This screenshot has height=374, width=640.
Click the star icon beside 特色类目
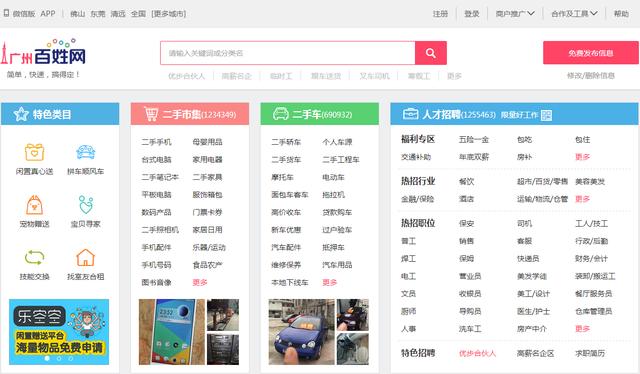click(21, 114)
